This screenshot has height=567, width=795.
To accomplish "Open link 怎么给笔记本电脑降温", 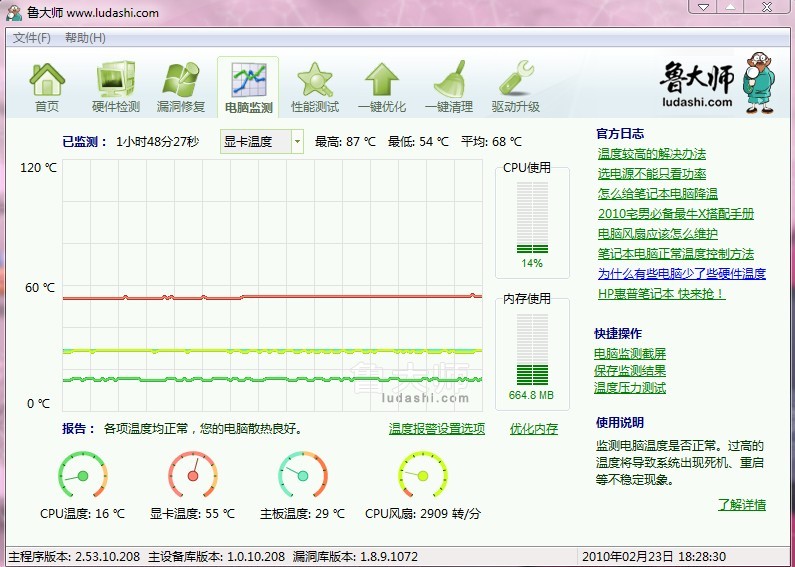I will [x=658, y=194].
